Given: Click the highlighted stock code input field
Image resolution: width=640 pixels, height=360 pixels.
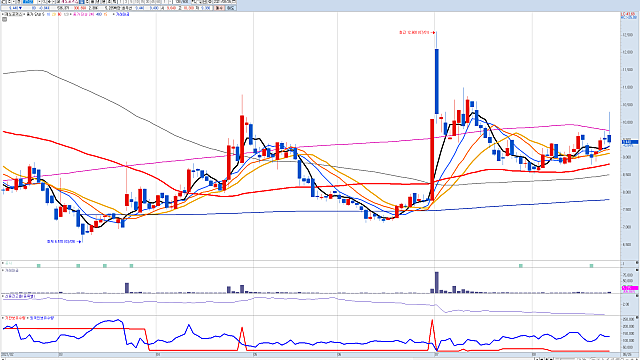Looking at the screenshot, I should click(28, 2).
